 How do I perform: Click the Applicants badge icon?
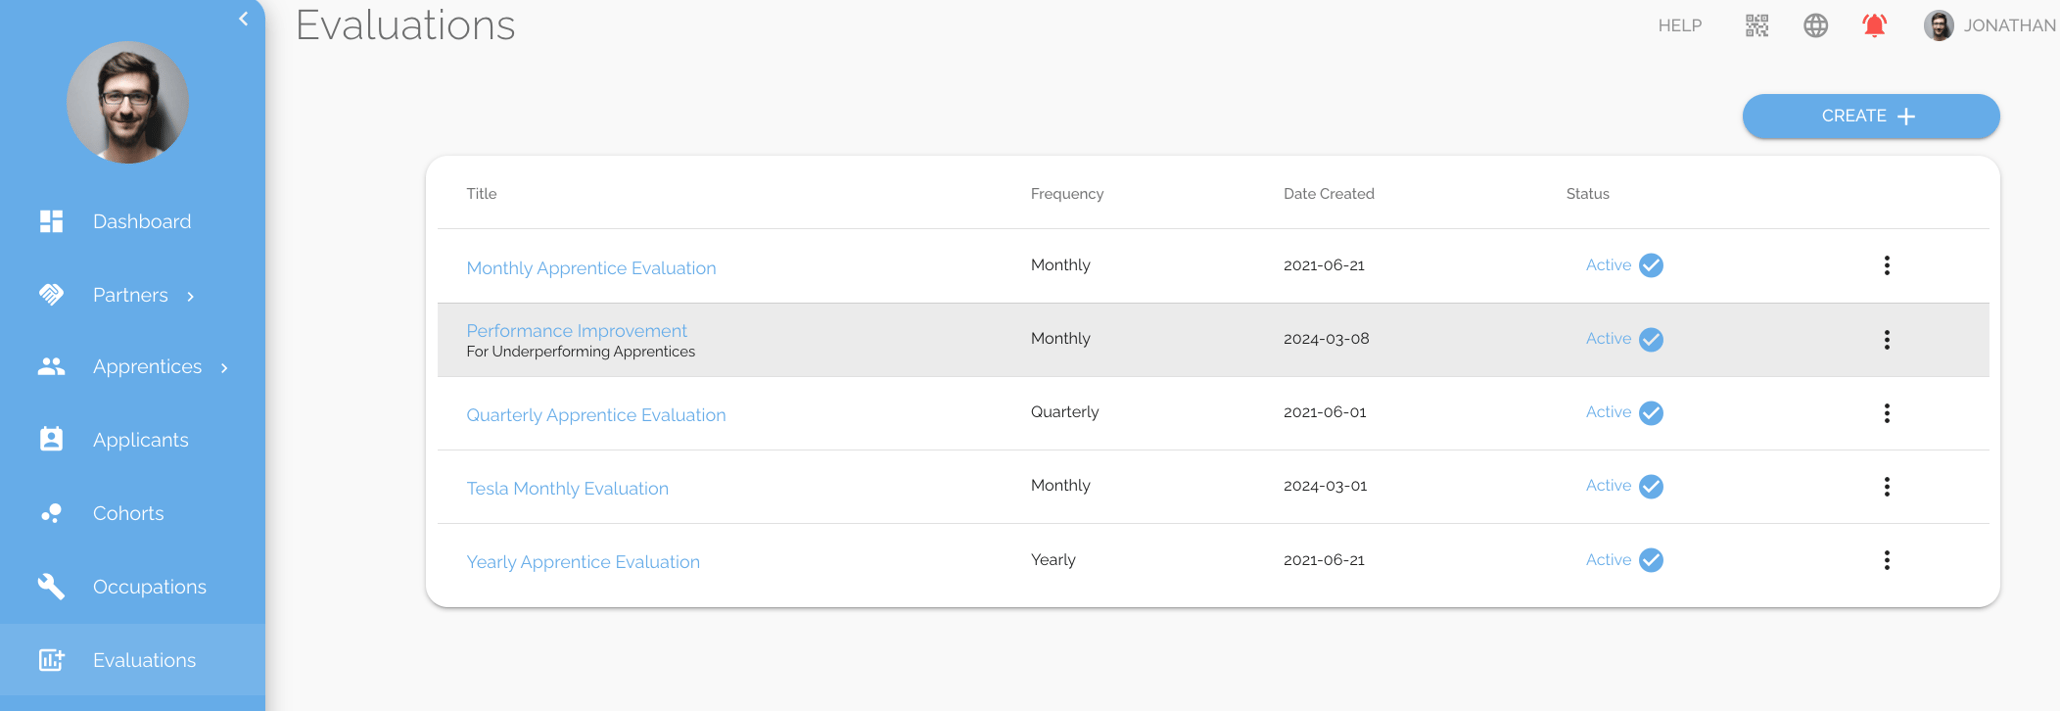click(x=51, y=439)
